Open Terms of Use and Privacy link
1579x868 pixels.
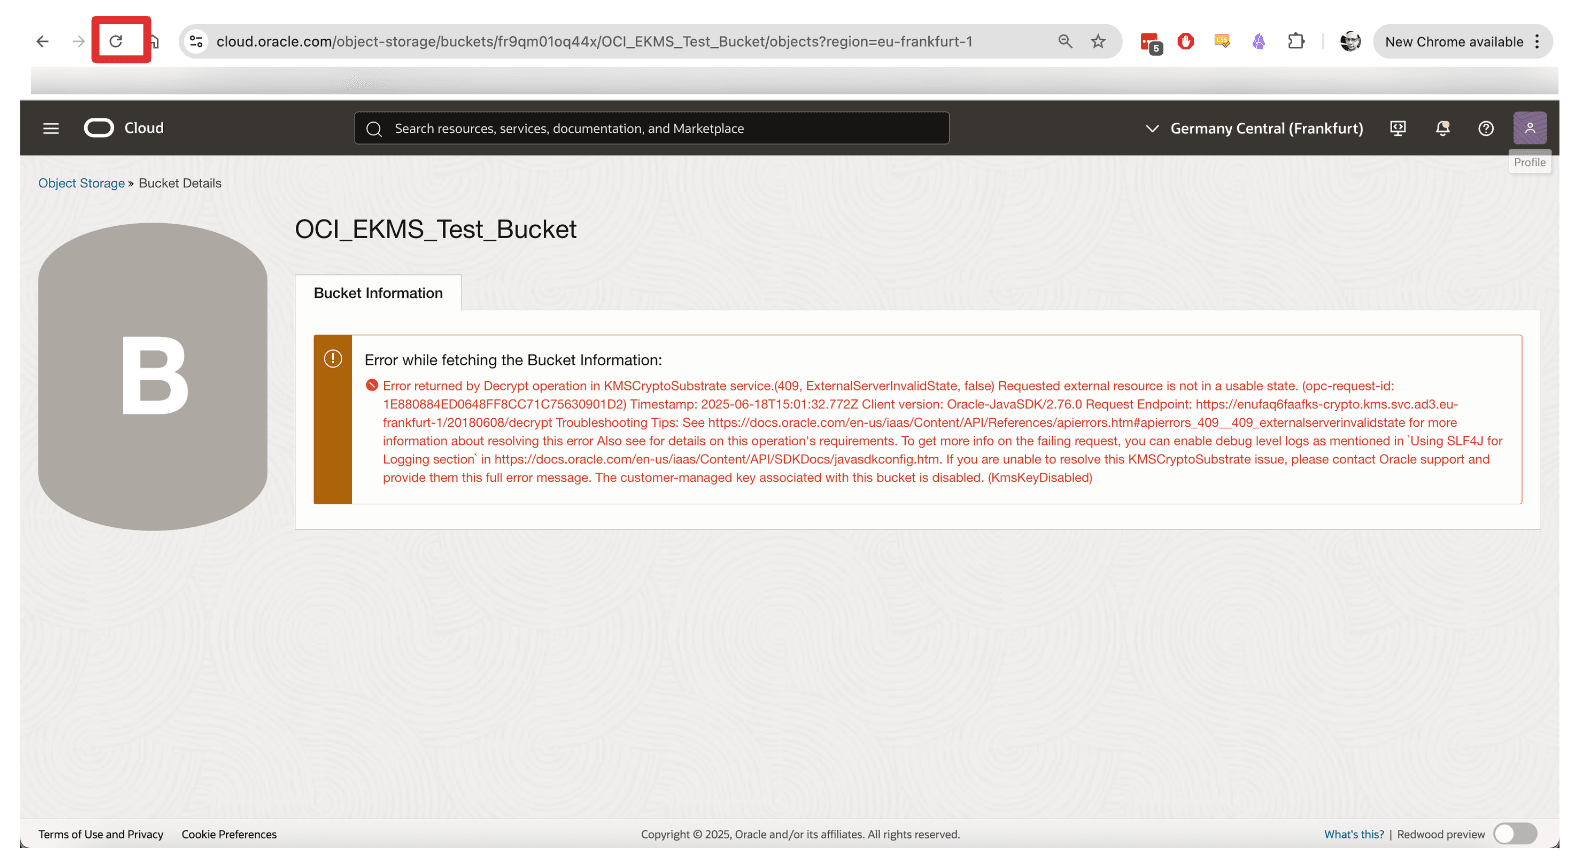(101, 834)
